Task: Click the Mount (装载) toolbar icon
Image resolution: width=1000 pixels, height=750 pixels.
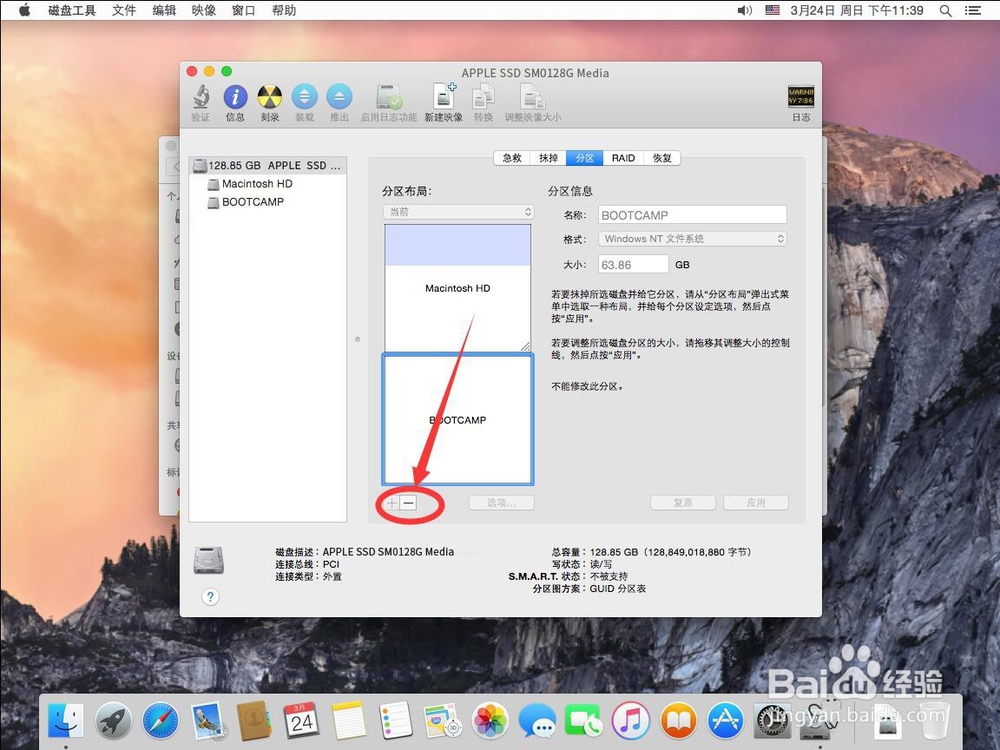Action: click(305, 98)
